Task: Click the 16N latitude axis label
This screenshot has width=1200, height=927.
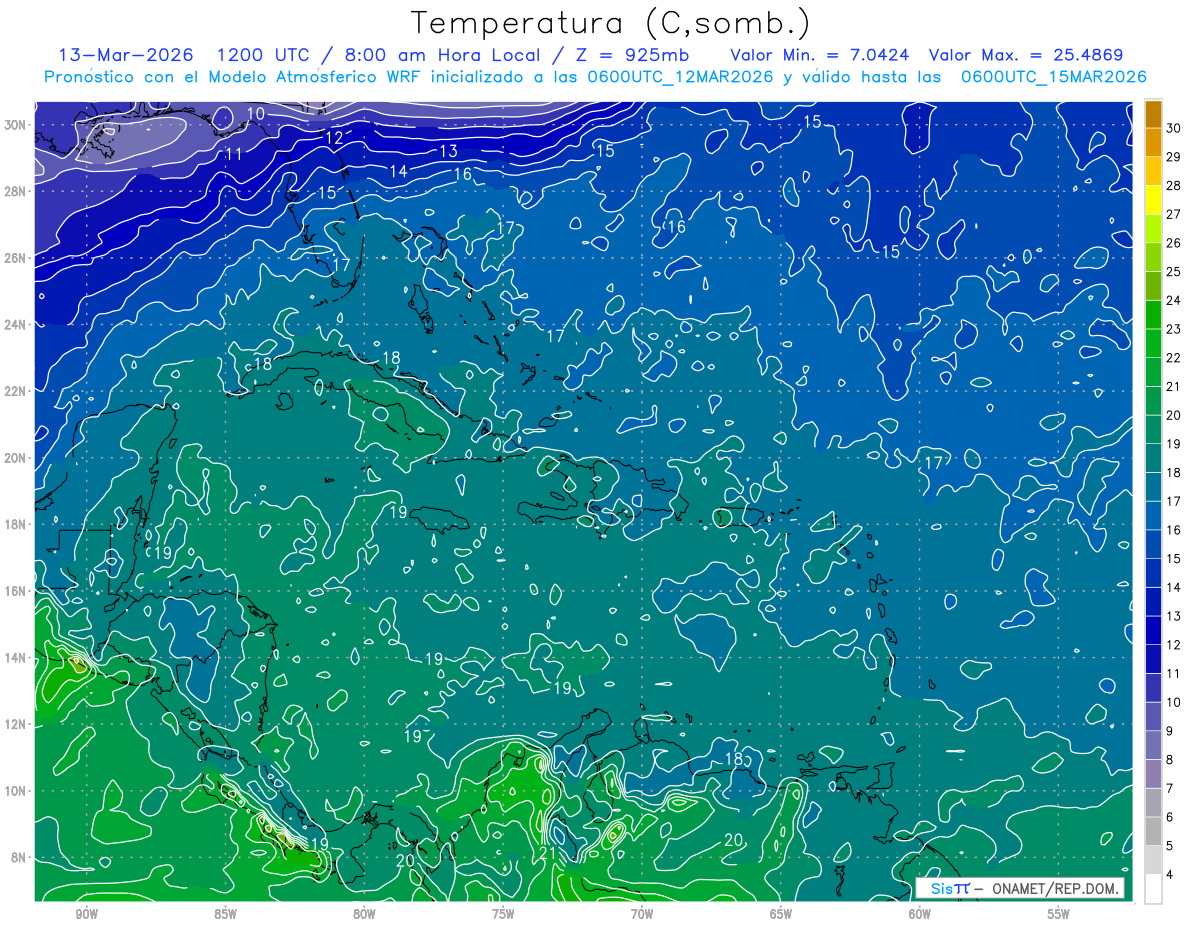Action: pyautogui.click(x=17, y=591)
